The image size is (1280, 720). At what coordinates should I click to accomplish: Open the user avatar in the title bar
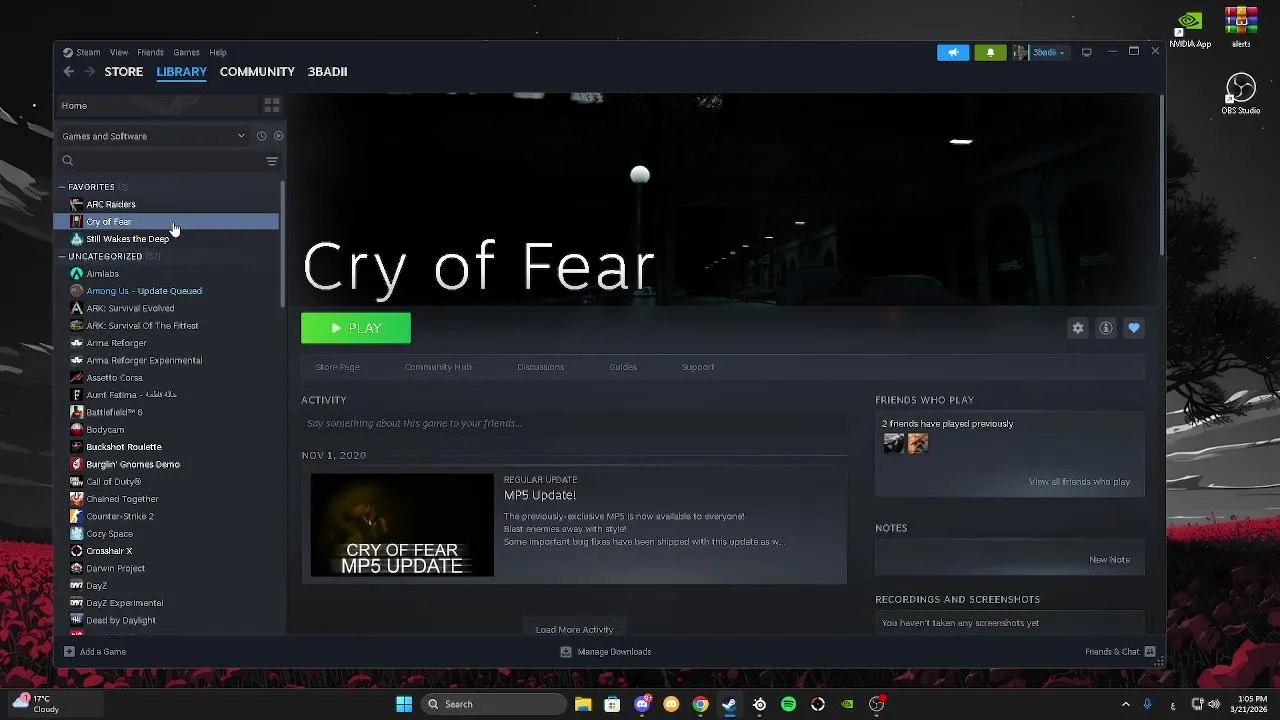pos(1020,52)
